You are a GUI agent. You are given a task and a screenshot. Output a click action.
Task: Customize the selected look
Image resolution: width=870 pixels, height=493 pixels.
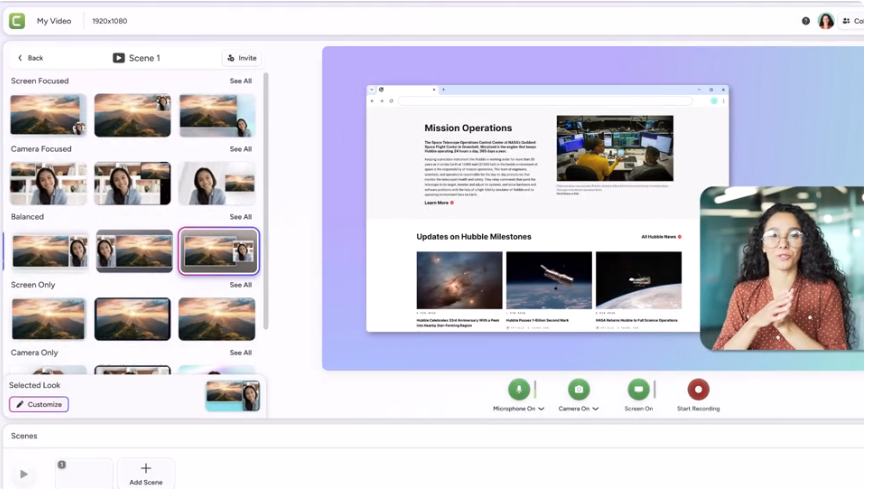[x=39, y=405]
